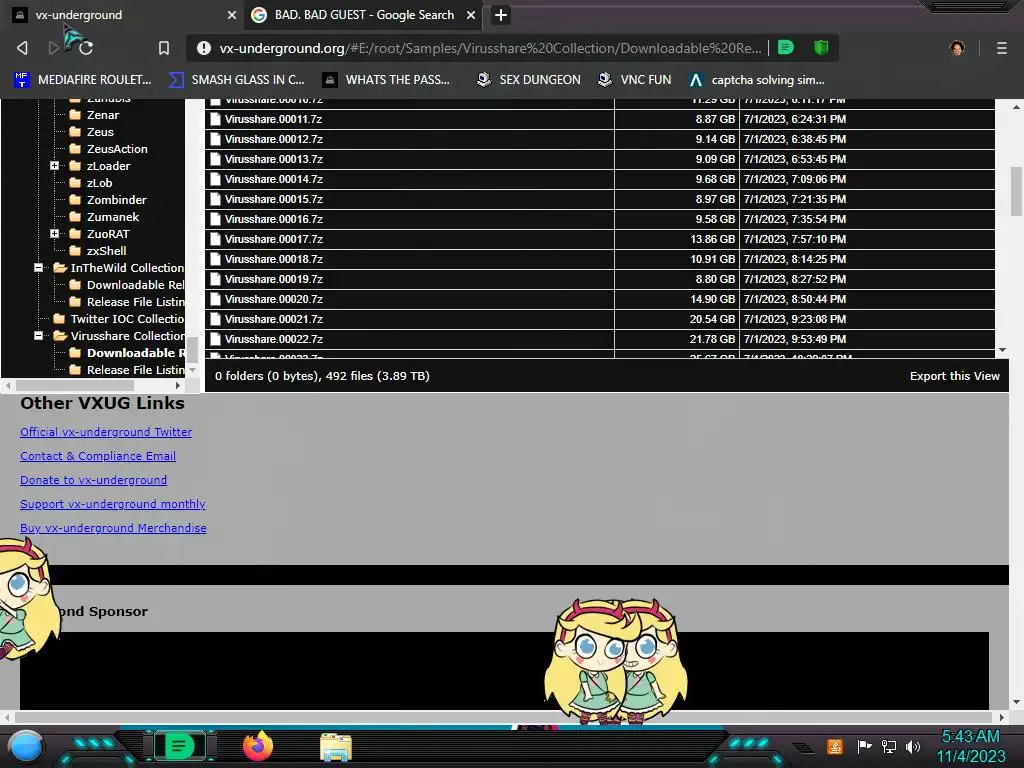Screen dimensions: 1024x768
Task: Expand the zLoader tree folder
Action: (x=55, y=166)
